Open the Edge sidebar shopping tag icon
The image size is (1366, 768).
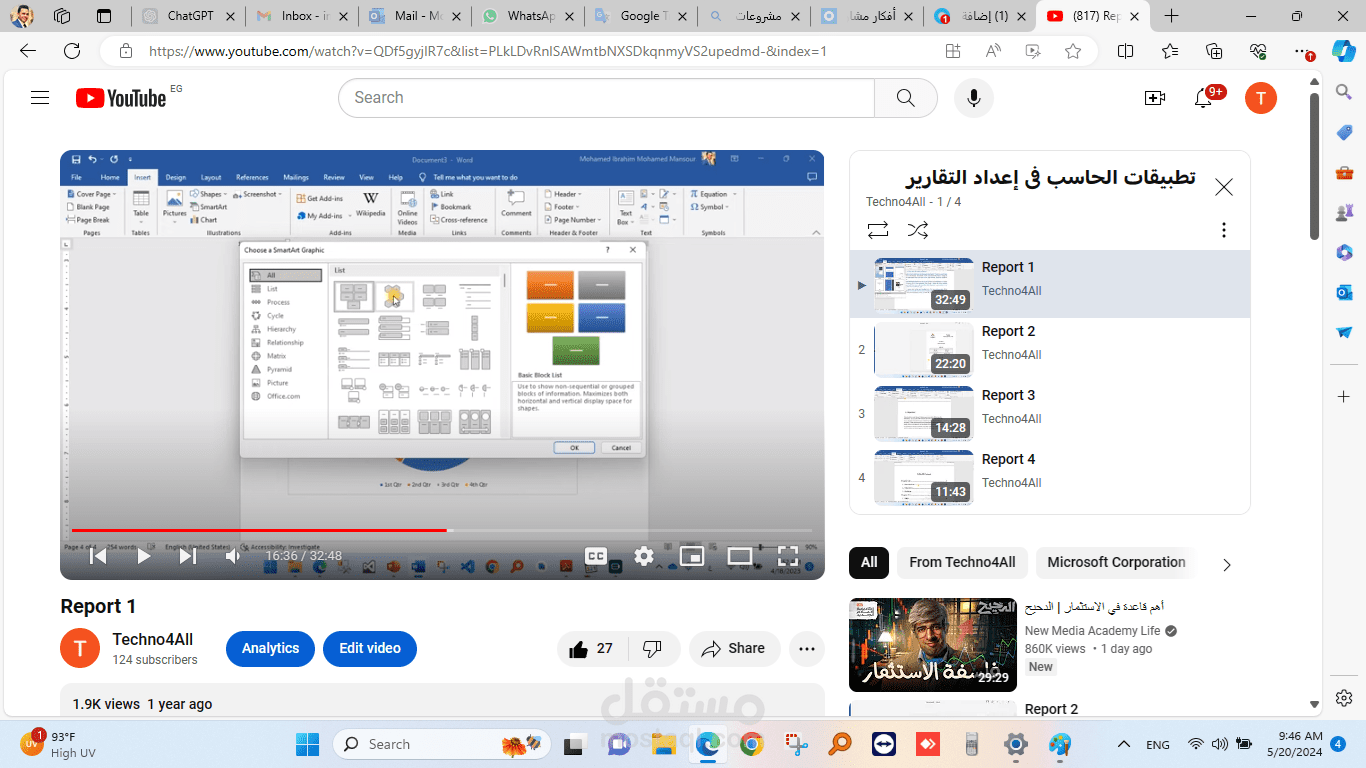[1344, 132]
